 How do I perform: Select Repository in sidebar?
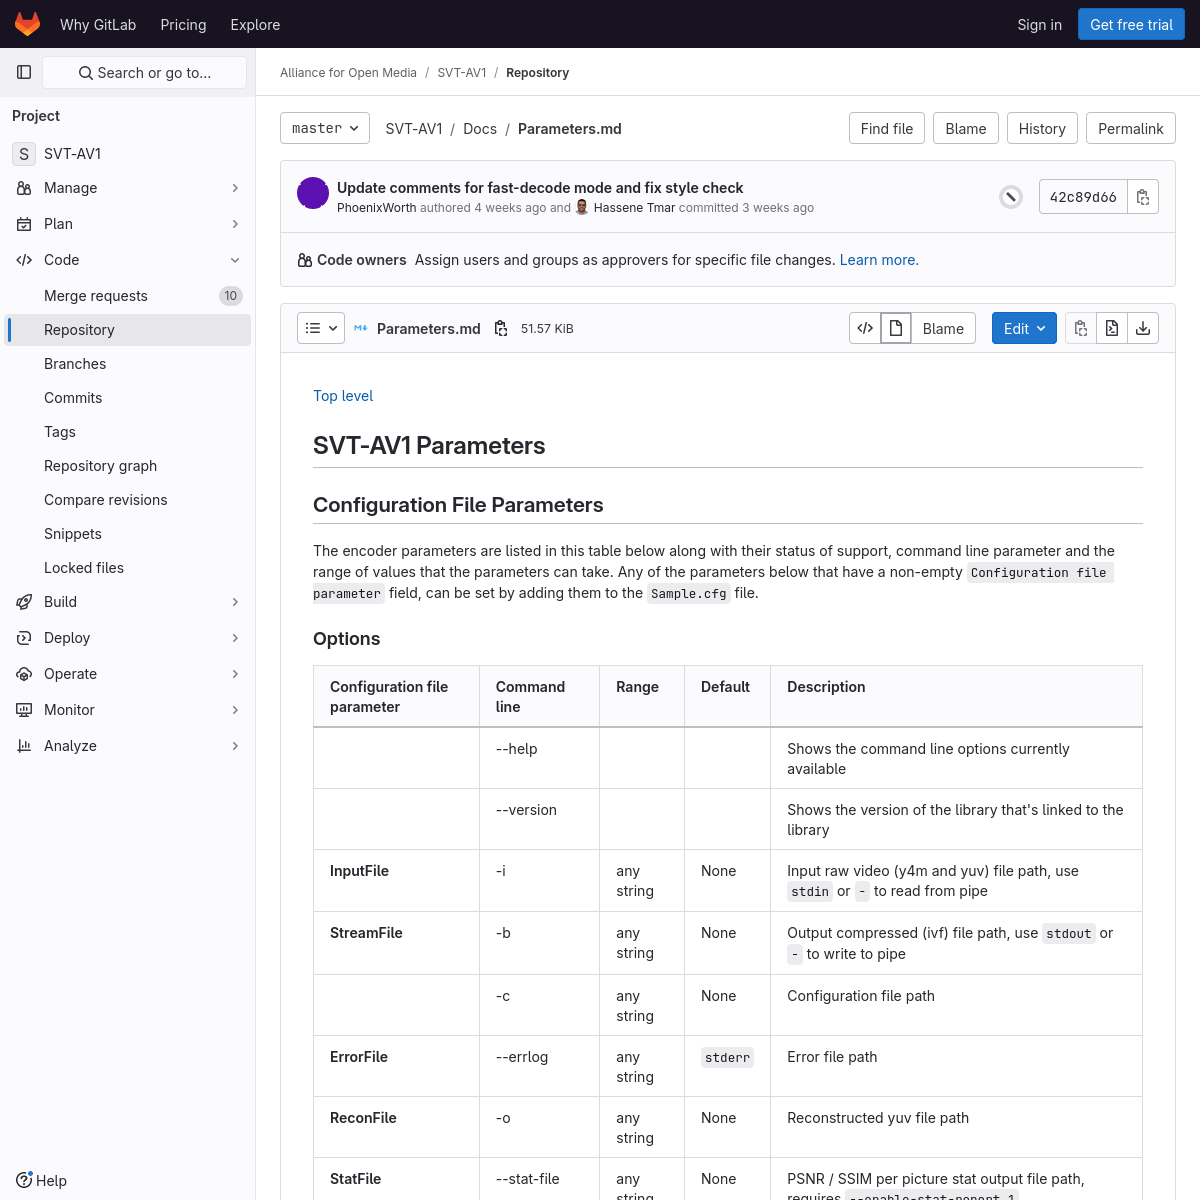[128, 330]
